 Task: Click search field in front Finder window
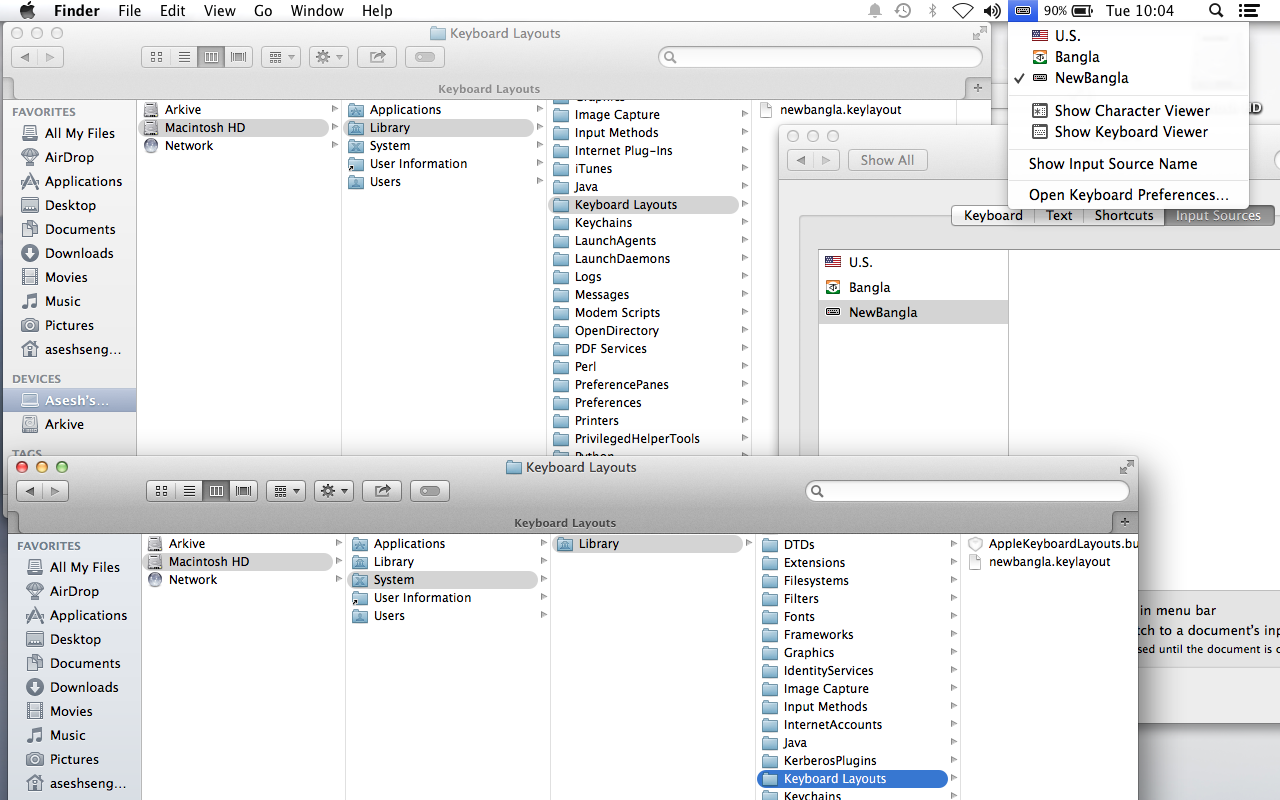(x=967, y=491)
